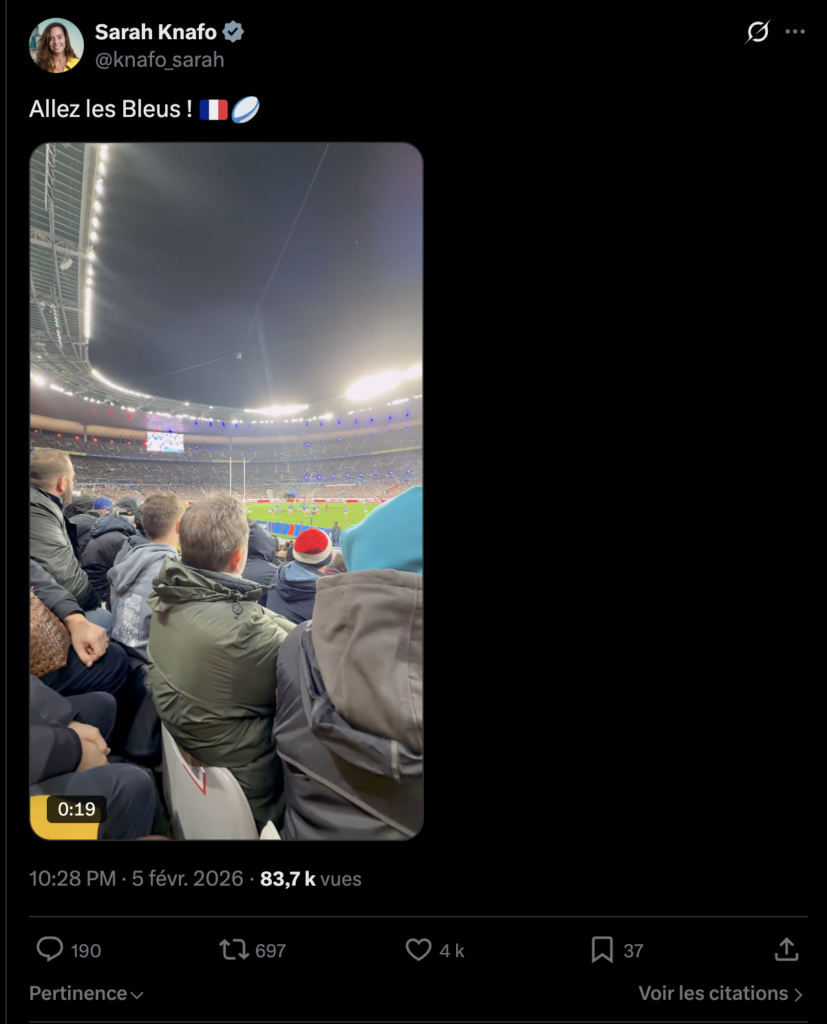Play the stadium video thumbnail
The height and width of the screenshot is (1024, 827).
coord(227,491)
